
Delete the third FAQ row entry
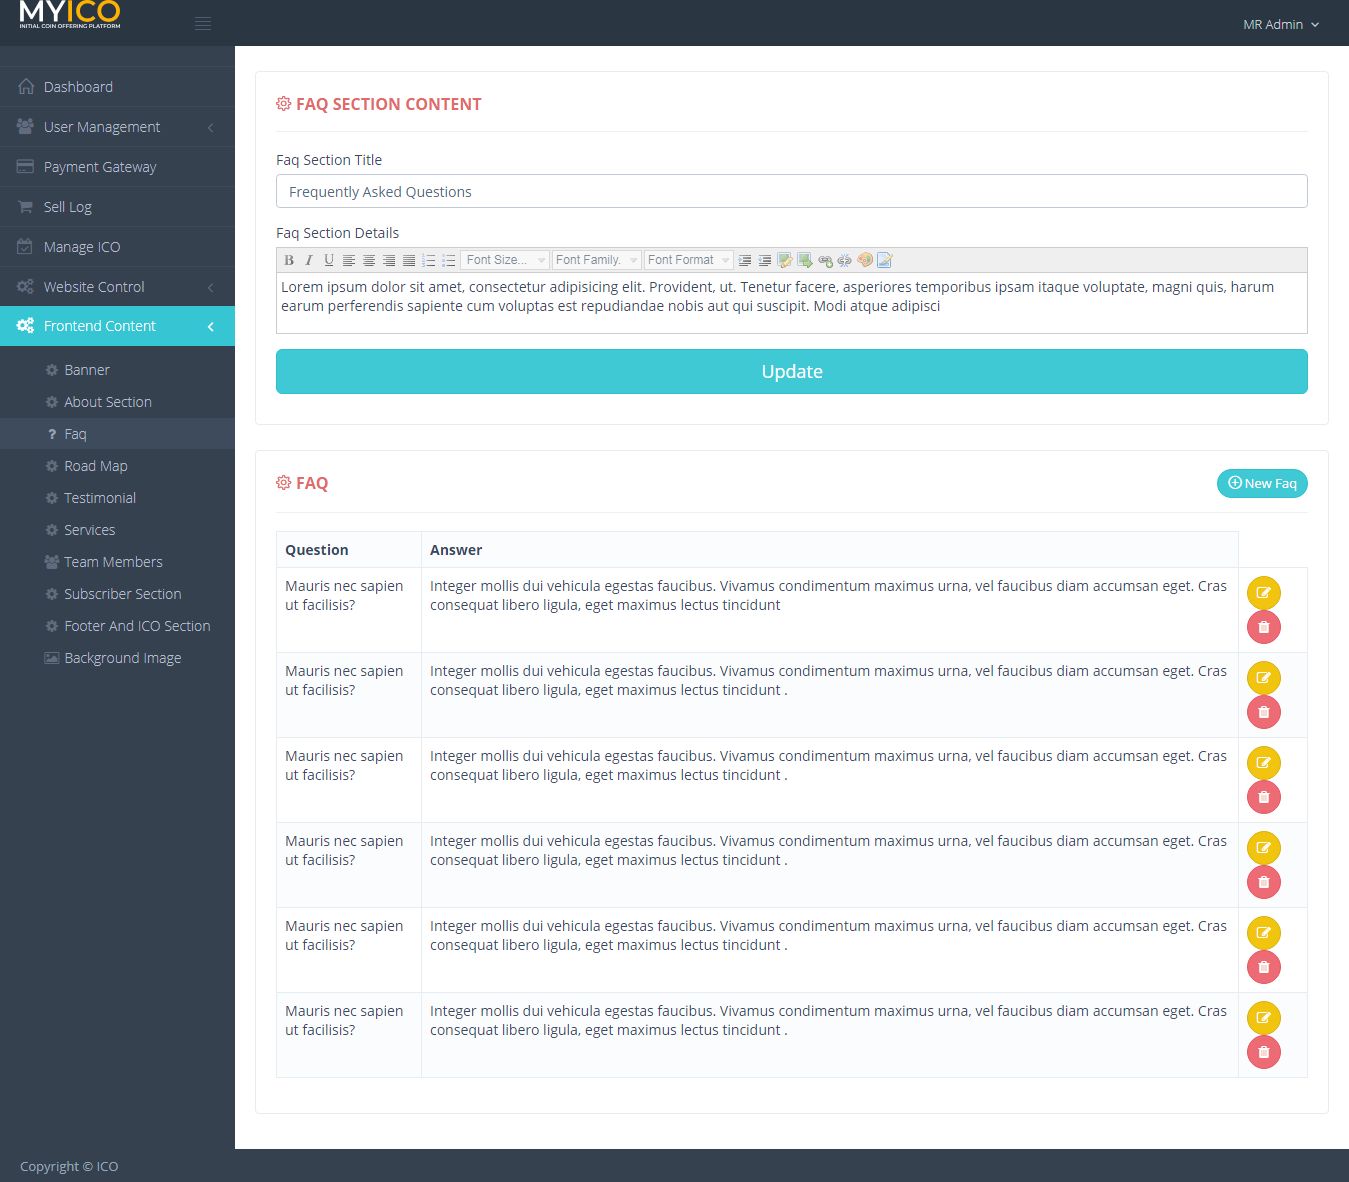click(x=1264, y=797)
